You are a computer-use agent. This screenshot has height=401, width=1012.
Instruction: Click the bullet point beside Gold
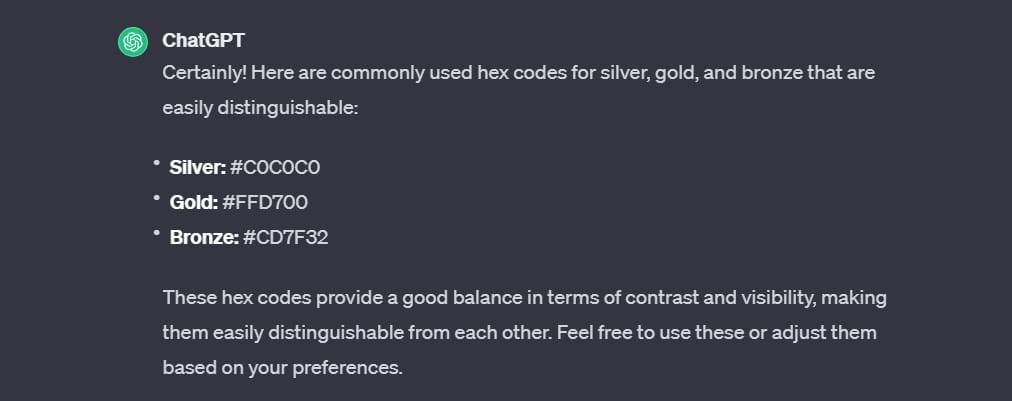[156, 199]
